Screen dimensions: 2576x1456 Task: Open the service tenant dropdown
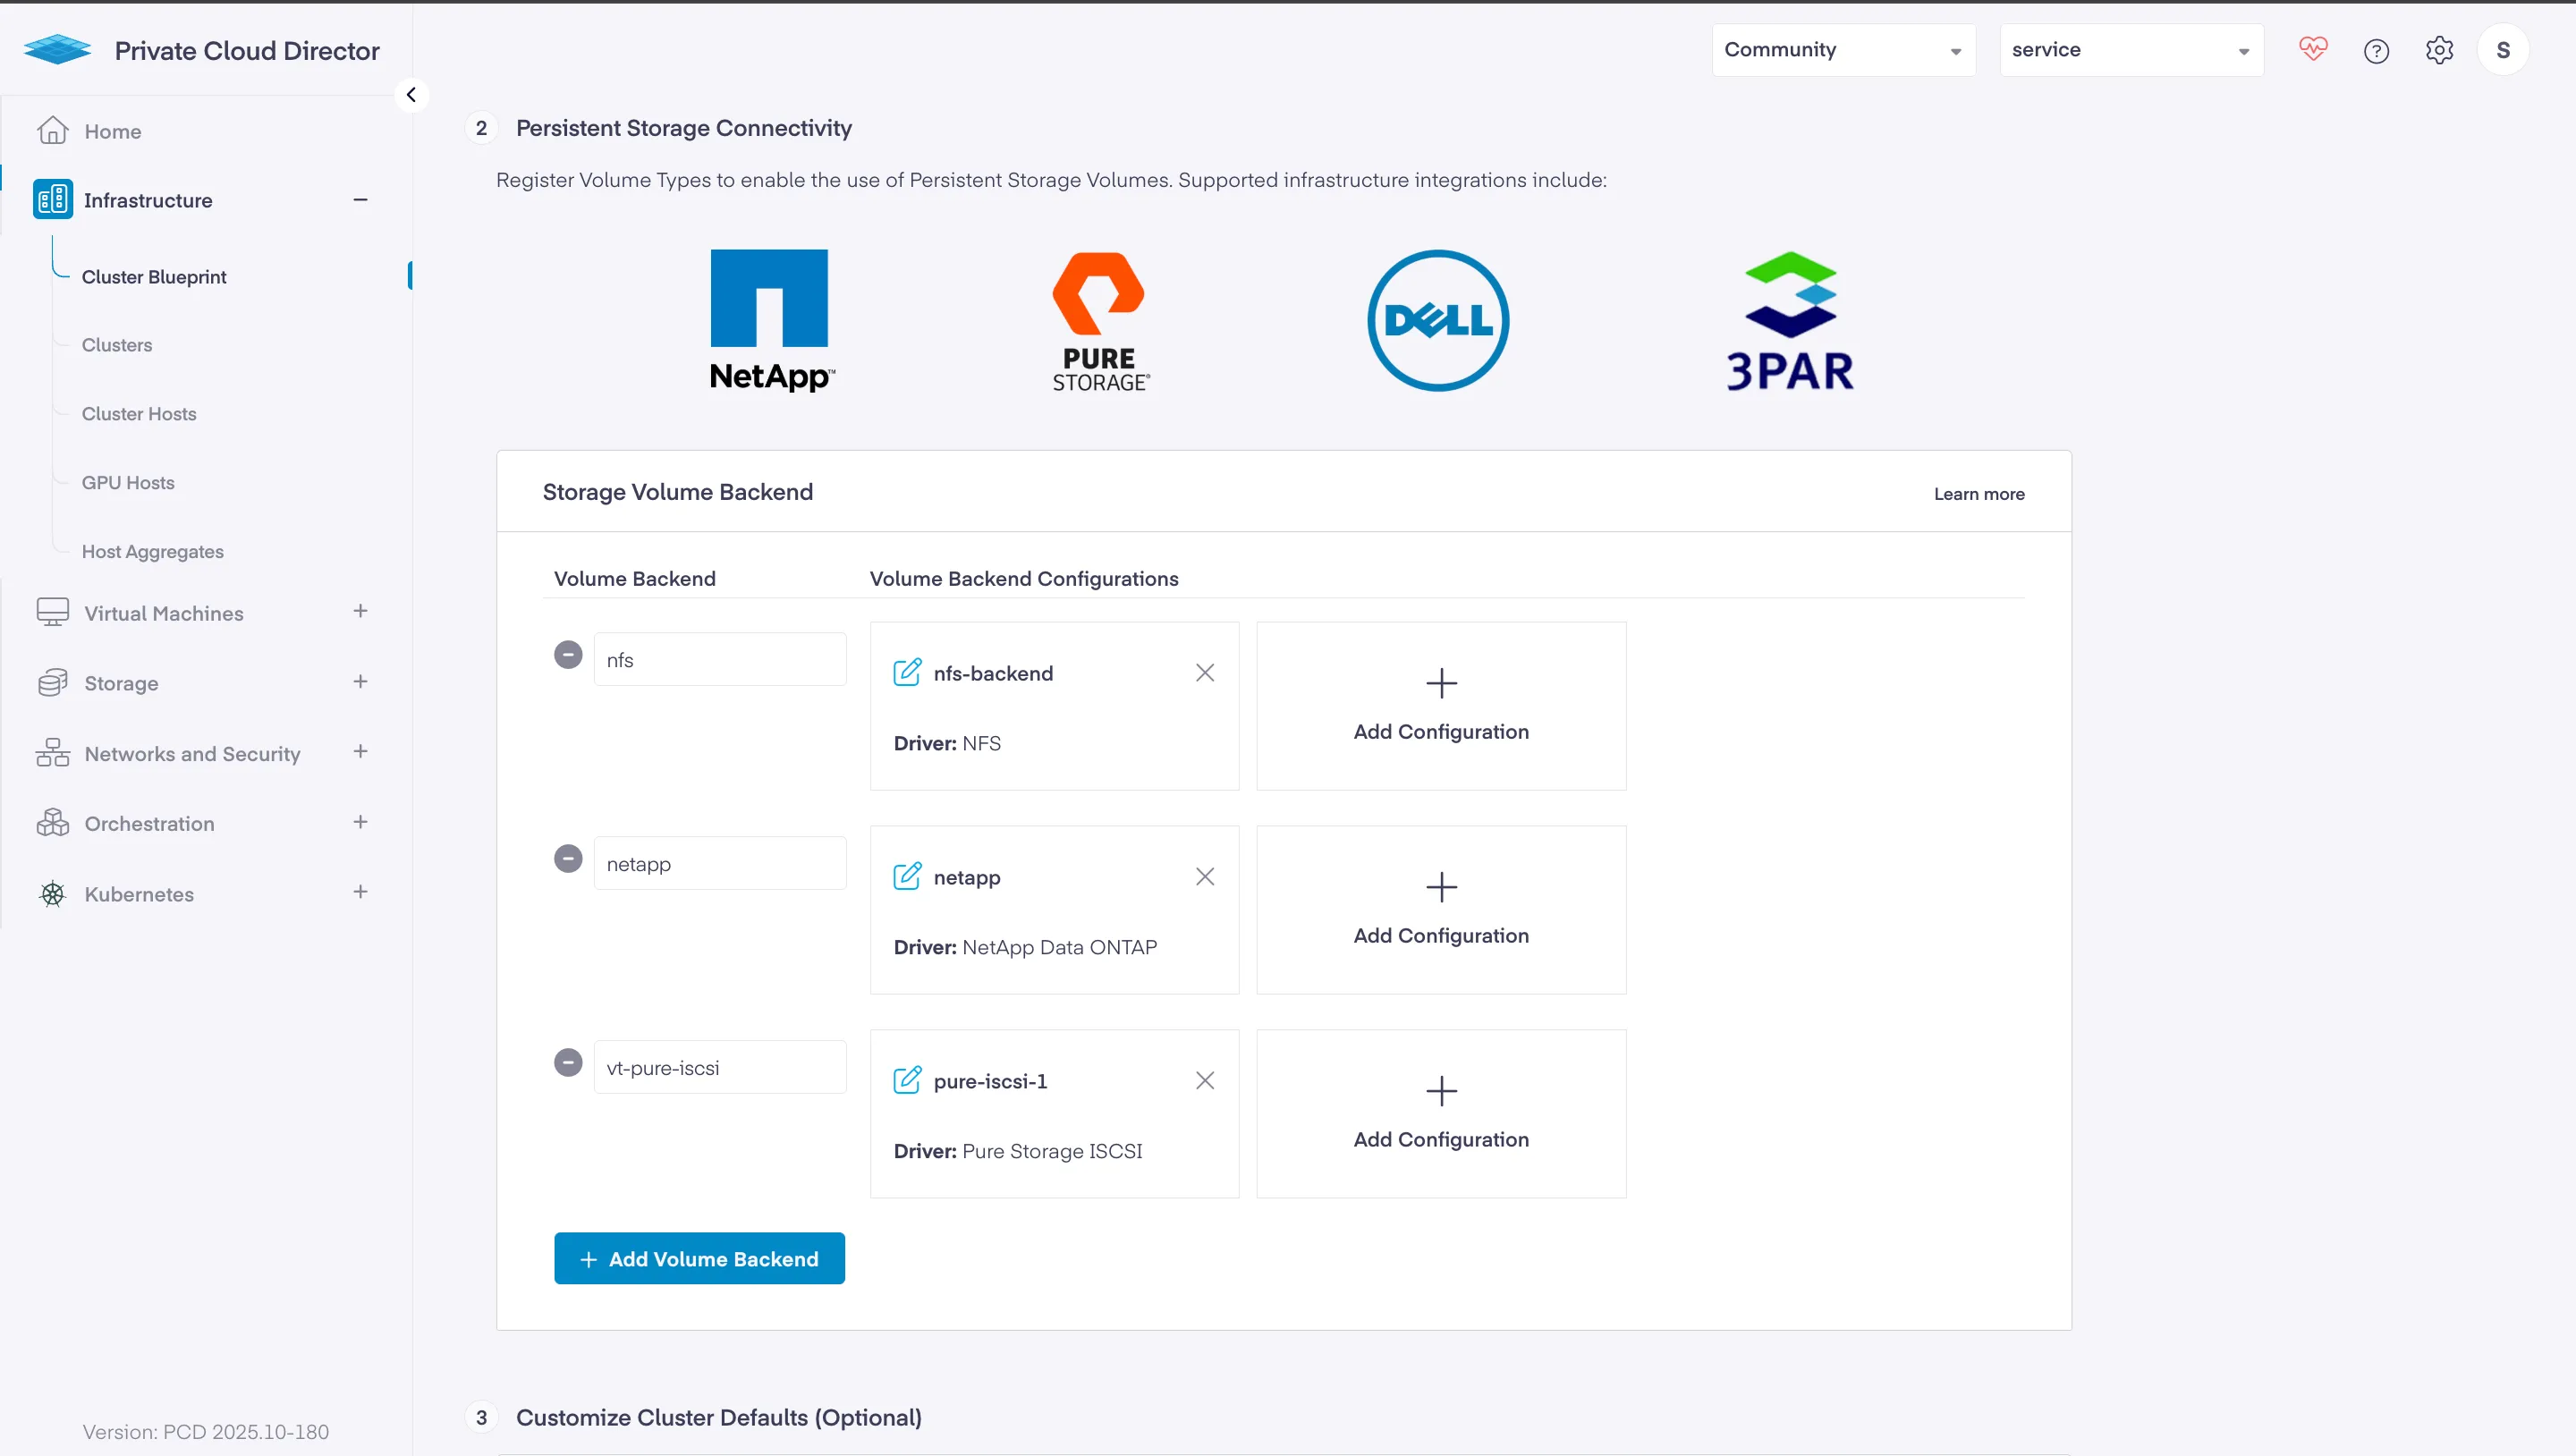[2130, 50]
